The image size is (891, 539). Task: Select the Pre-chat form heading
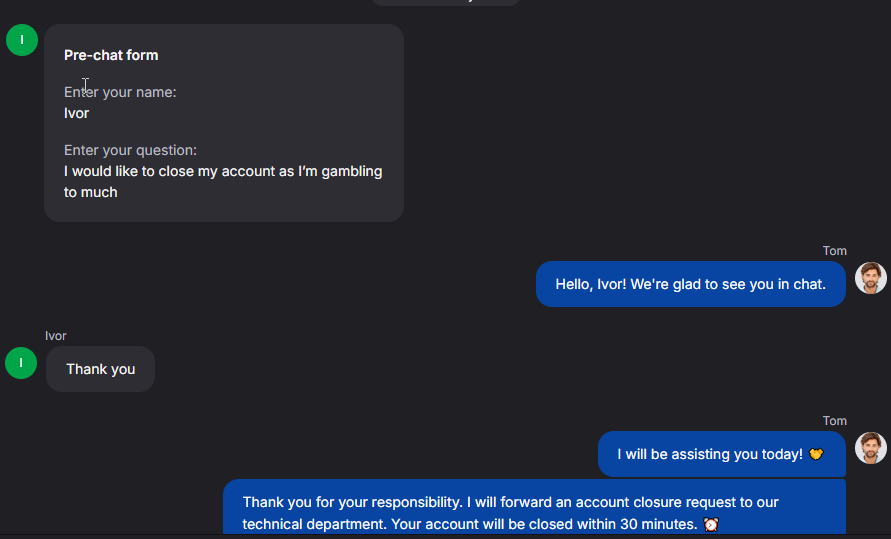111,55
